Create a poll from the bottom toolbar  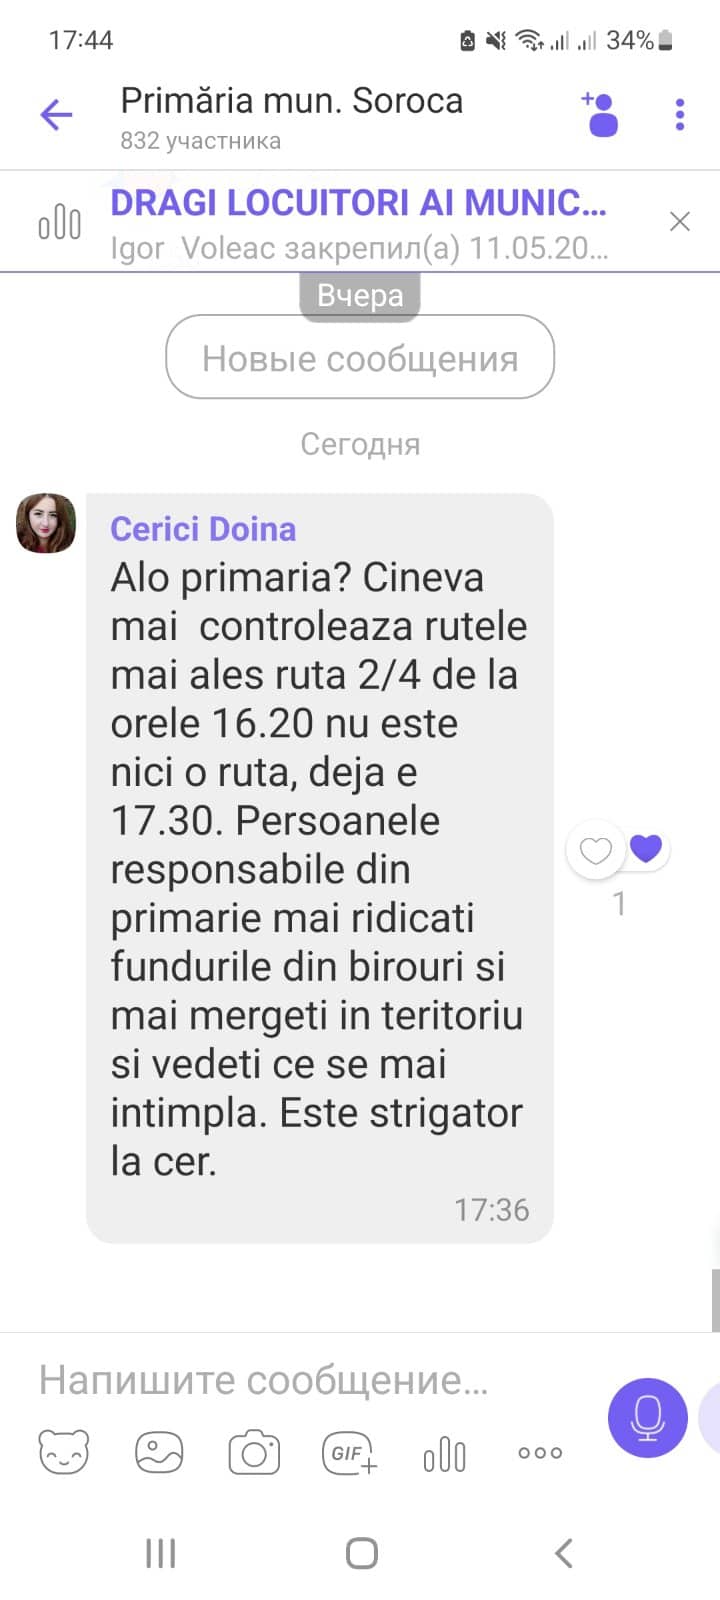445,1453
